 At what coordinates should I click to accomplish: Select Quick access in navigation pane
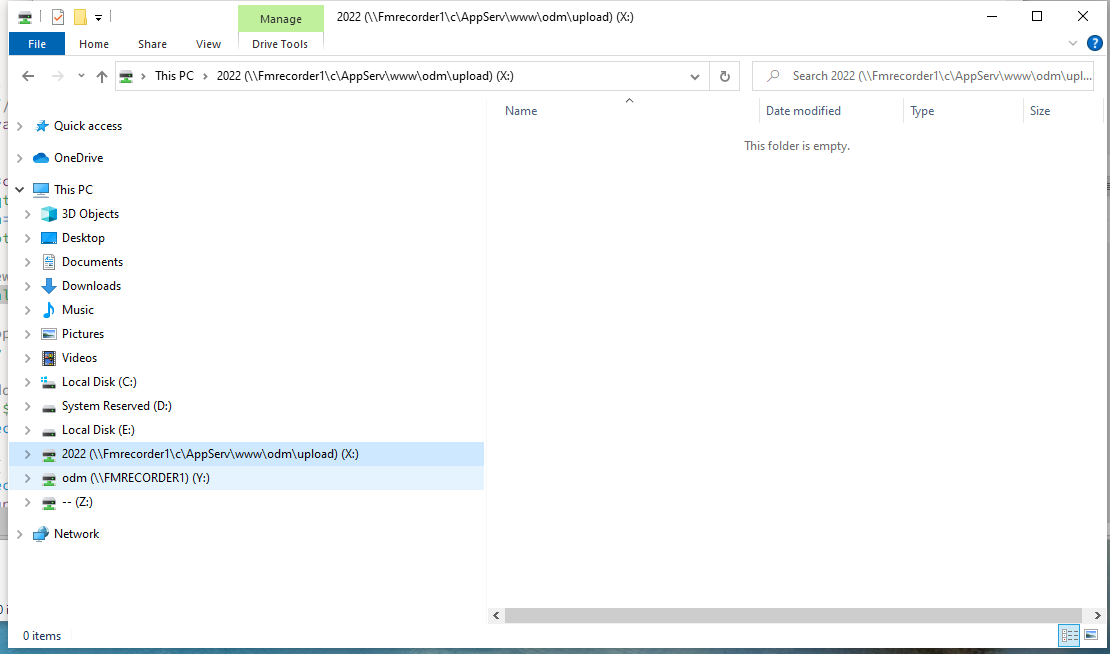pos(88,126)
